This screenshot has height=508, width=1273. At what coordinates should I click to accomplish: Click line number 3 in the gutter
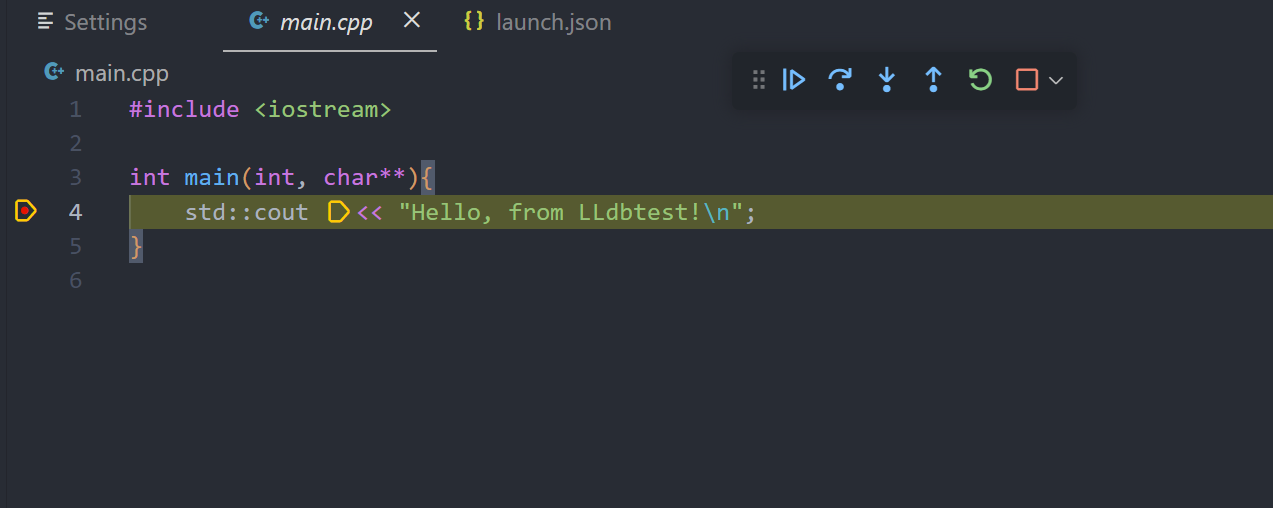76,177
